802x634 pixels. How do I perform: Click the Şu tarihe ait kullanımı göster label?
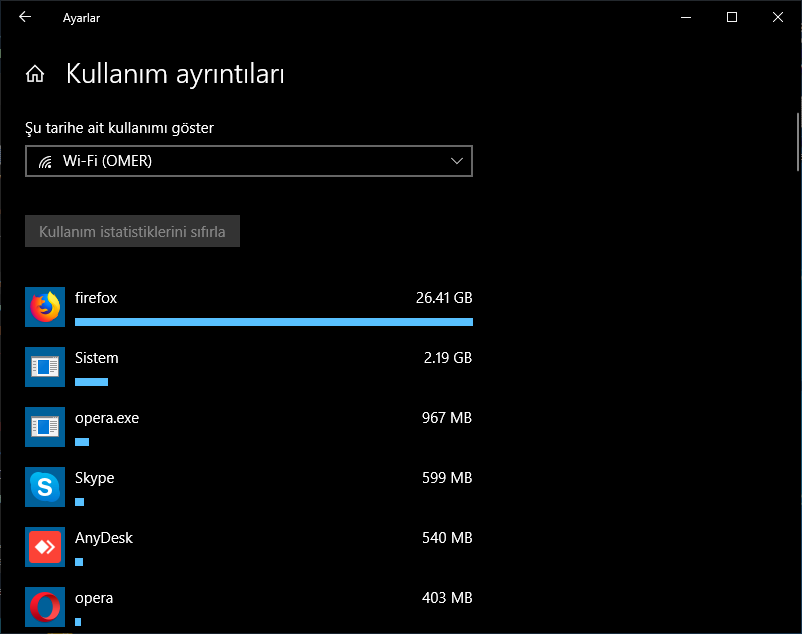coord(119,128)
